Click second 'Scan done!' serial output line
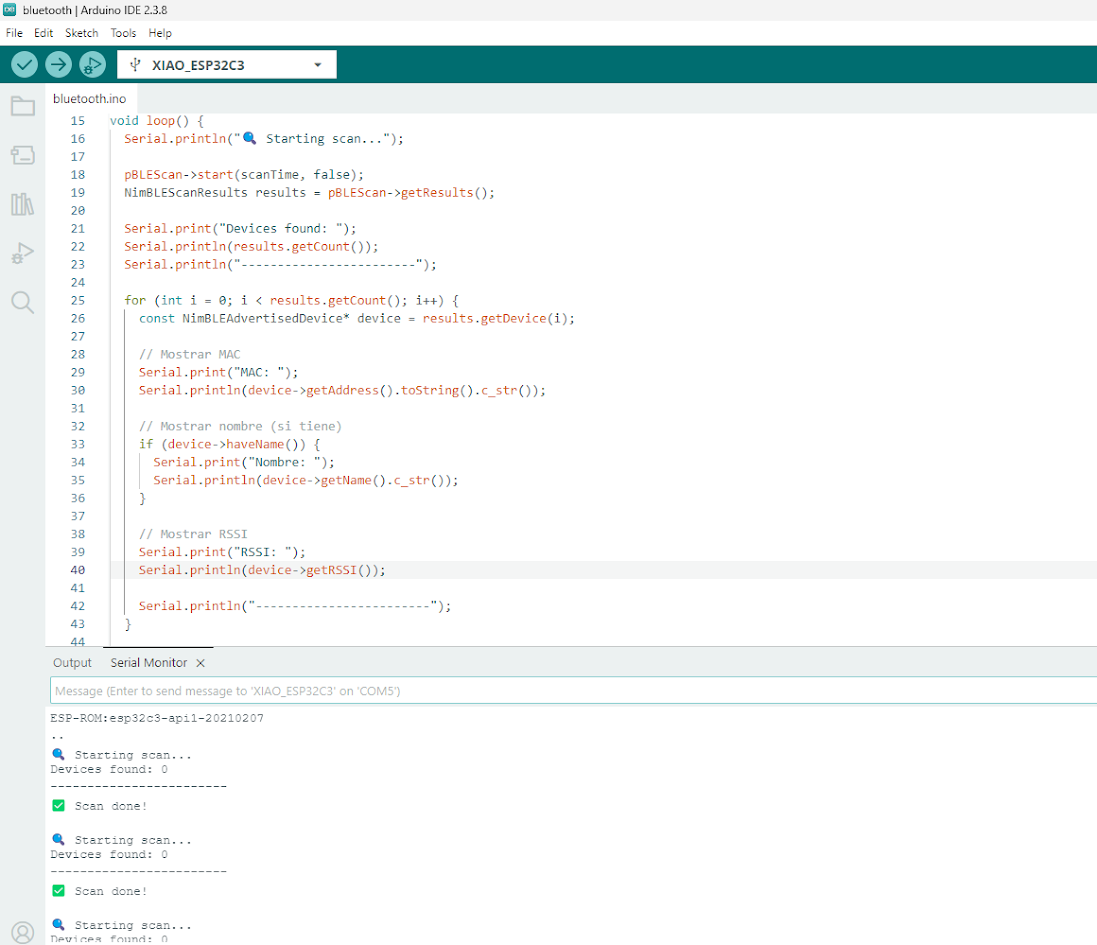 coord(100,891)
